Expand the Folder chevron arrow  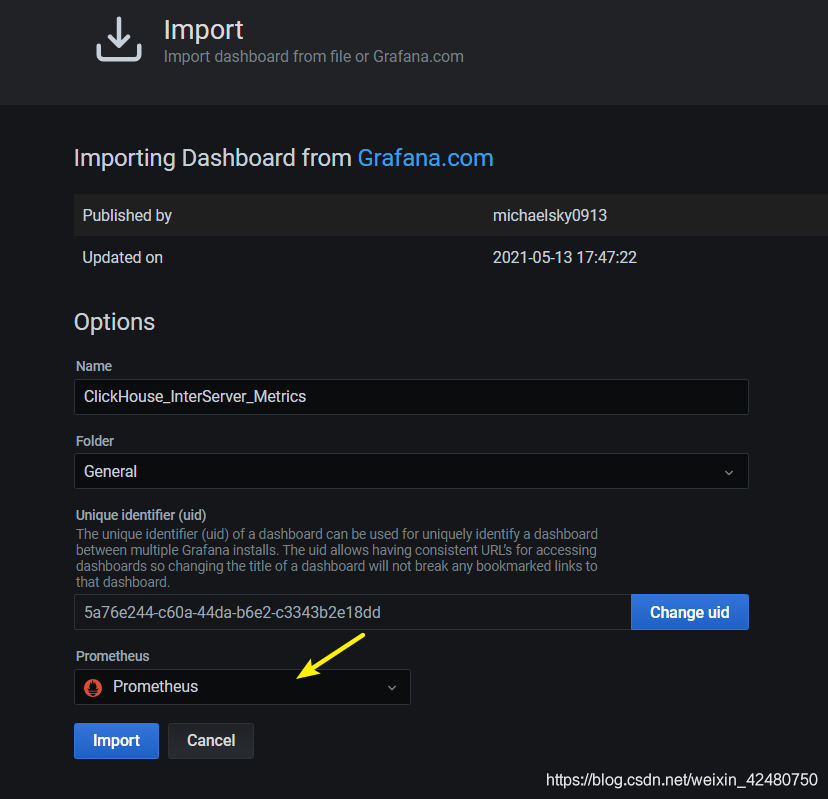pyautogui.click(x=729, y=472)
